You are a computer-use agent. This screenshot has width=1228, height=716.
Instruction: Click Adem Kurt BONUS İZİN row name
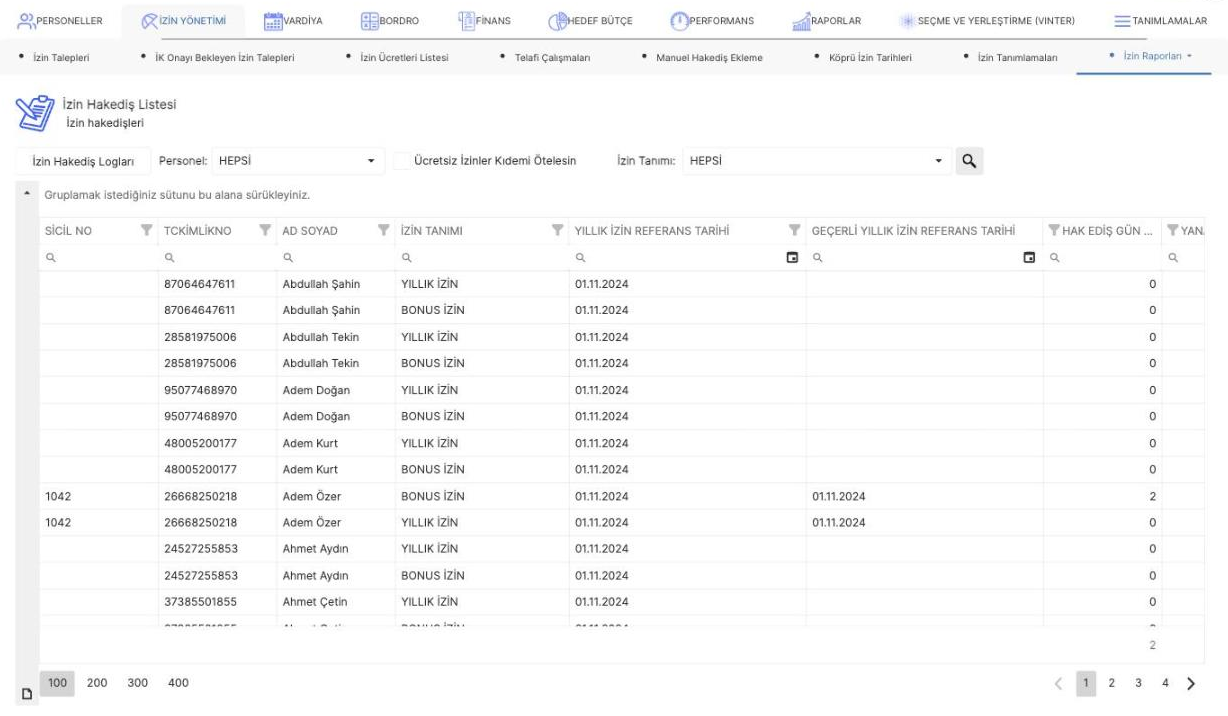click(310, 469)
